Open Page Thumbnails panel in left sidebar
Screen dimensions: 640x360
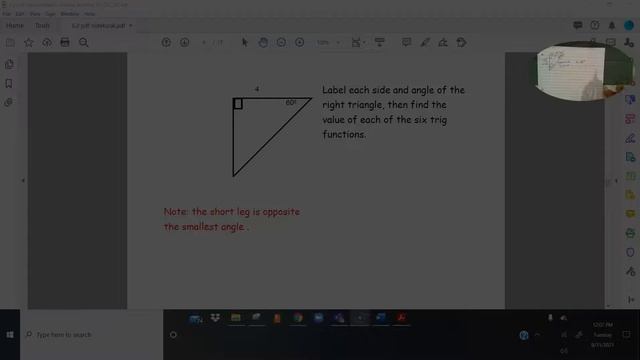[9, 64]
